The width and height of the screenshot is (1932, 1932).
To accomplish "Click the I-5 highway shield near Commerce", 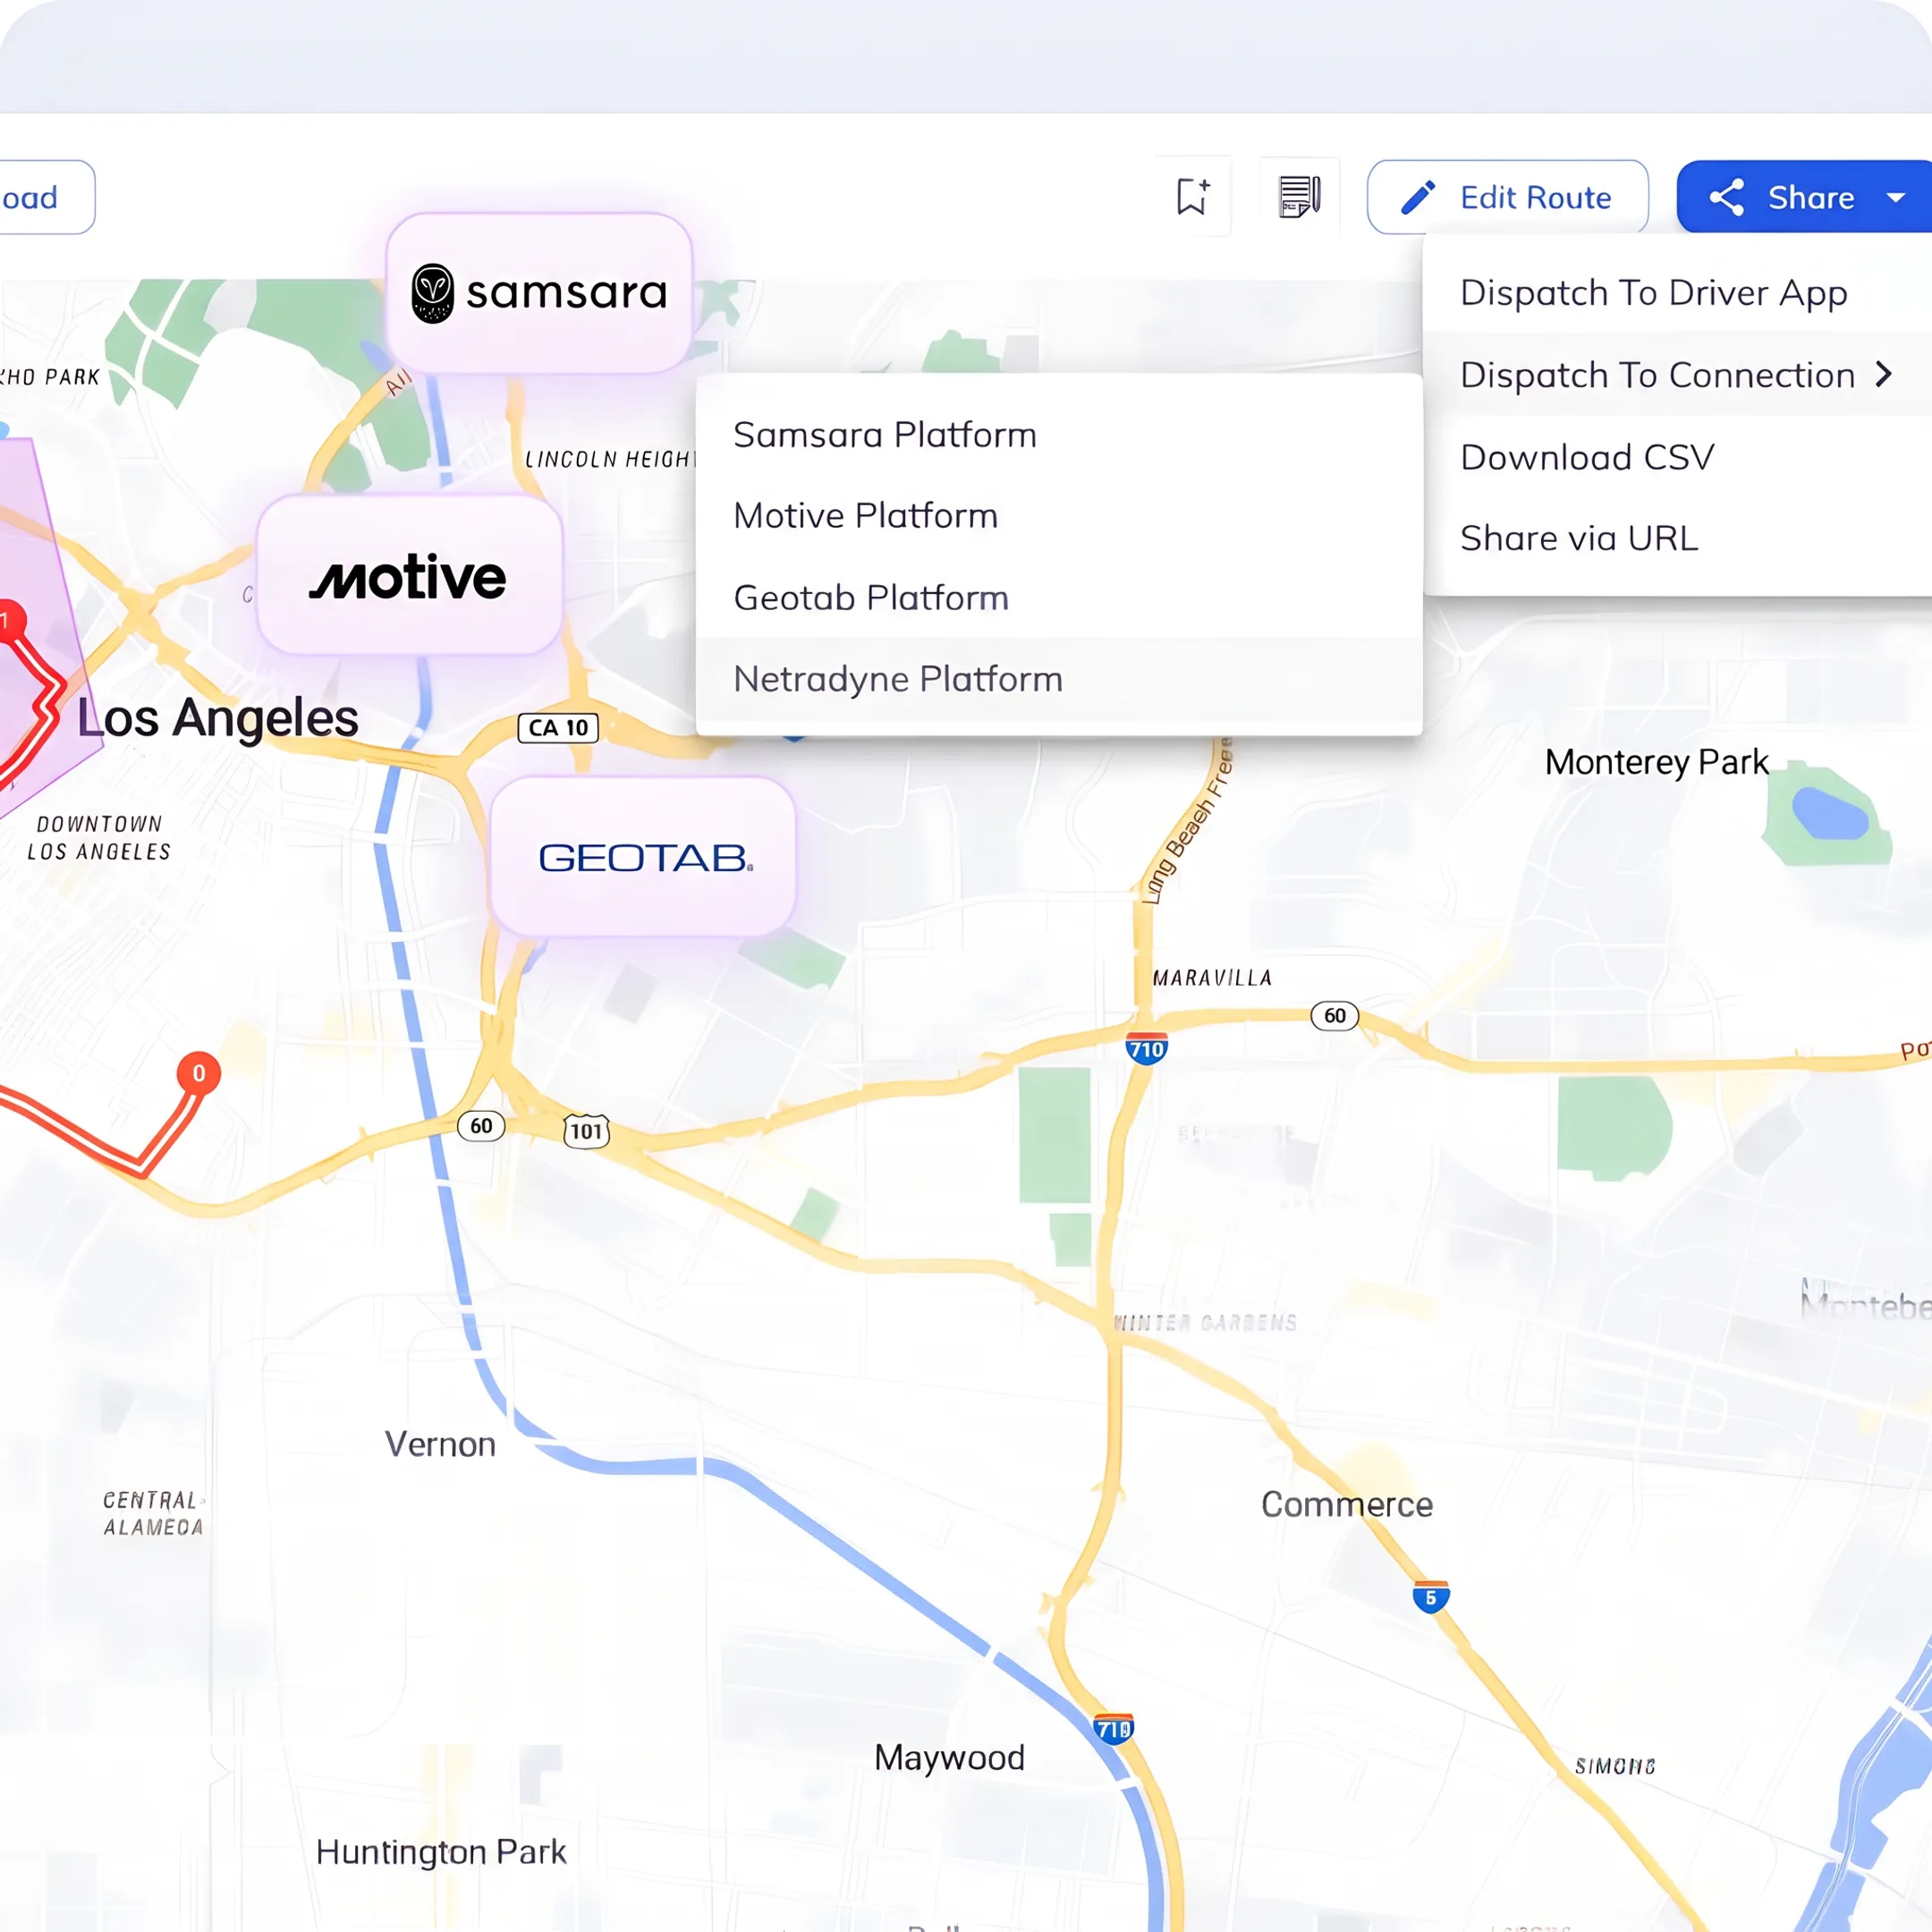I will 1430,1597.
